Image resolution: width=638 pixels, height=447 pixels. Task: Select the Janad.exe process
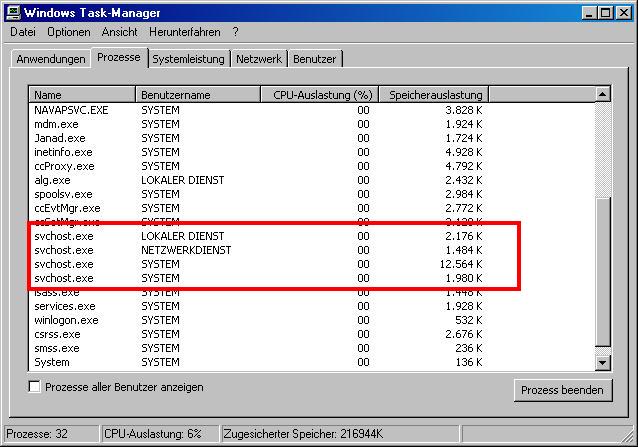[x=259, y=138]
